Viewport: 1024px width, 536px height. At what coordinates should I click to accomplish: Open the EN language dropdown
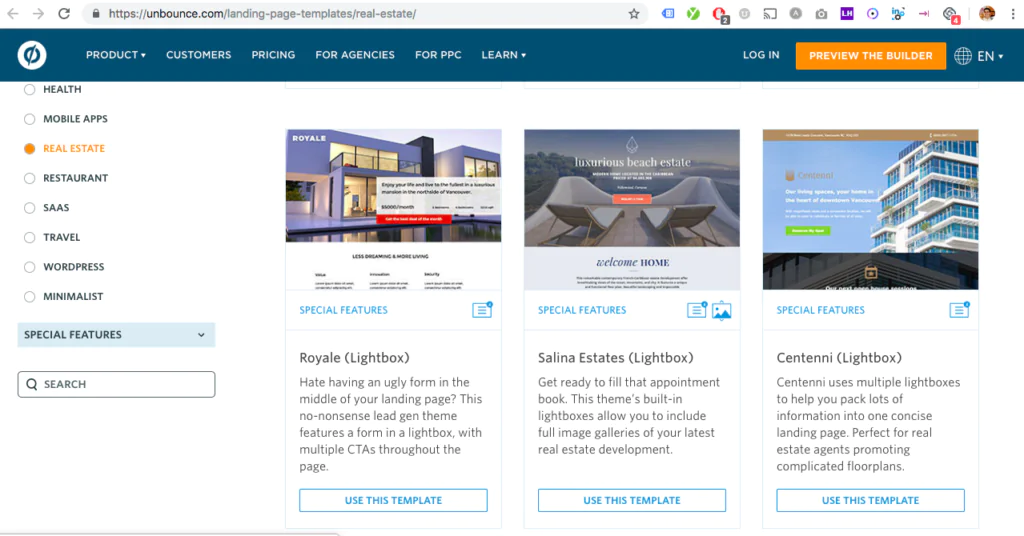pos(990,56)
